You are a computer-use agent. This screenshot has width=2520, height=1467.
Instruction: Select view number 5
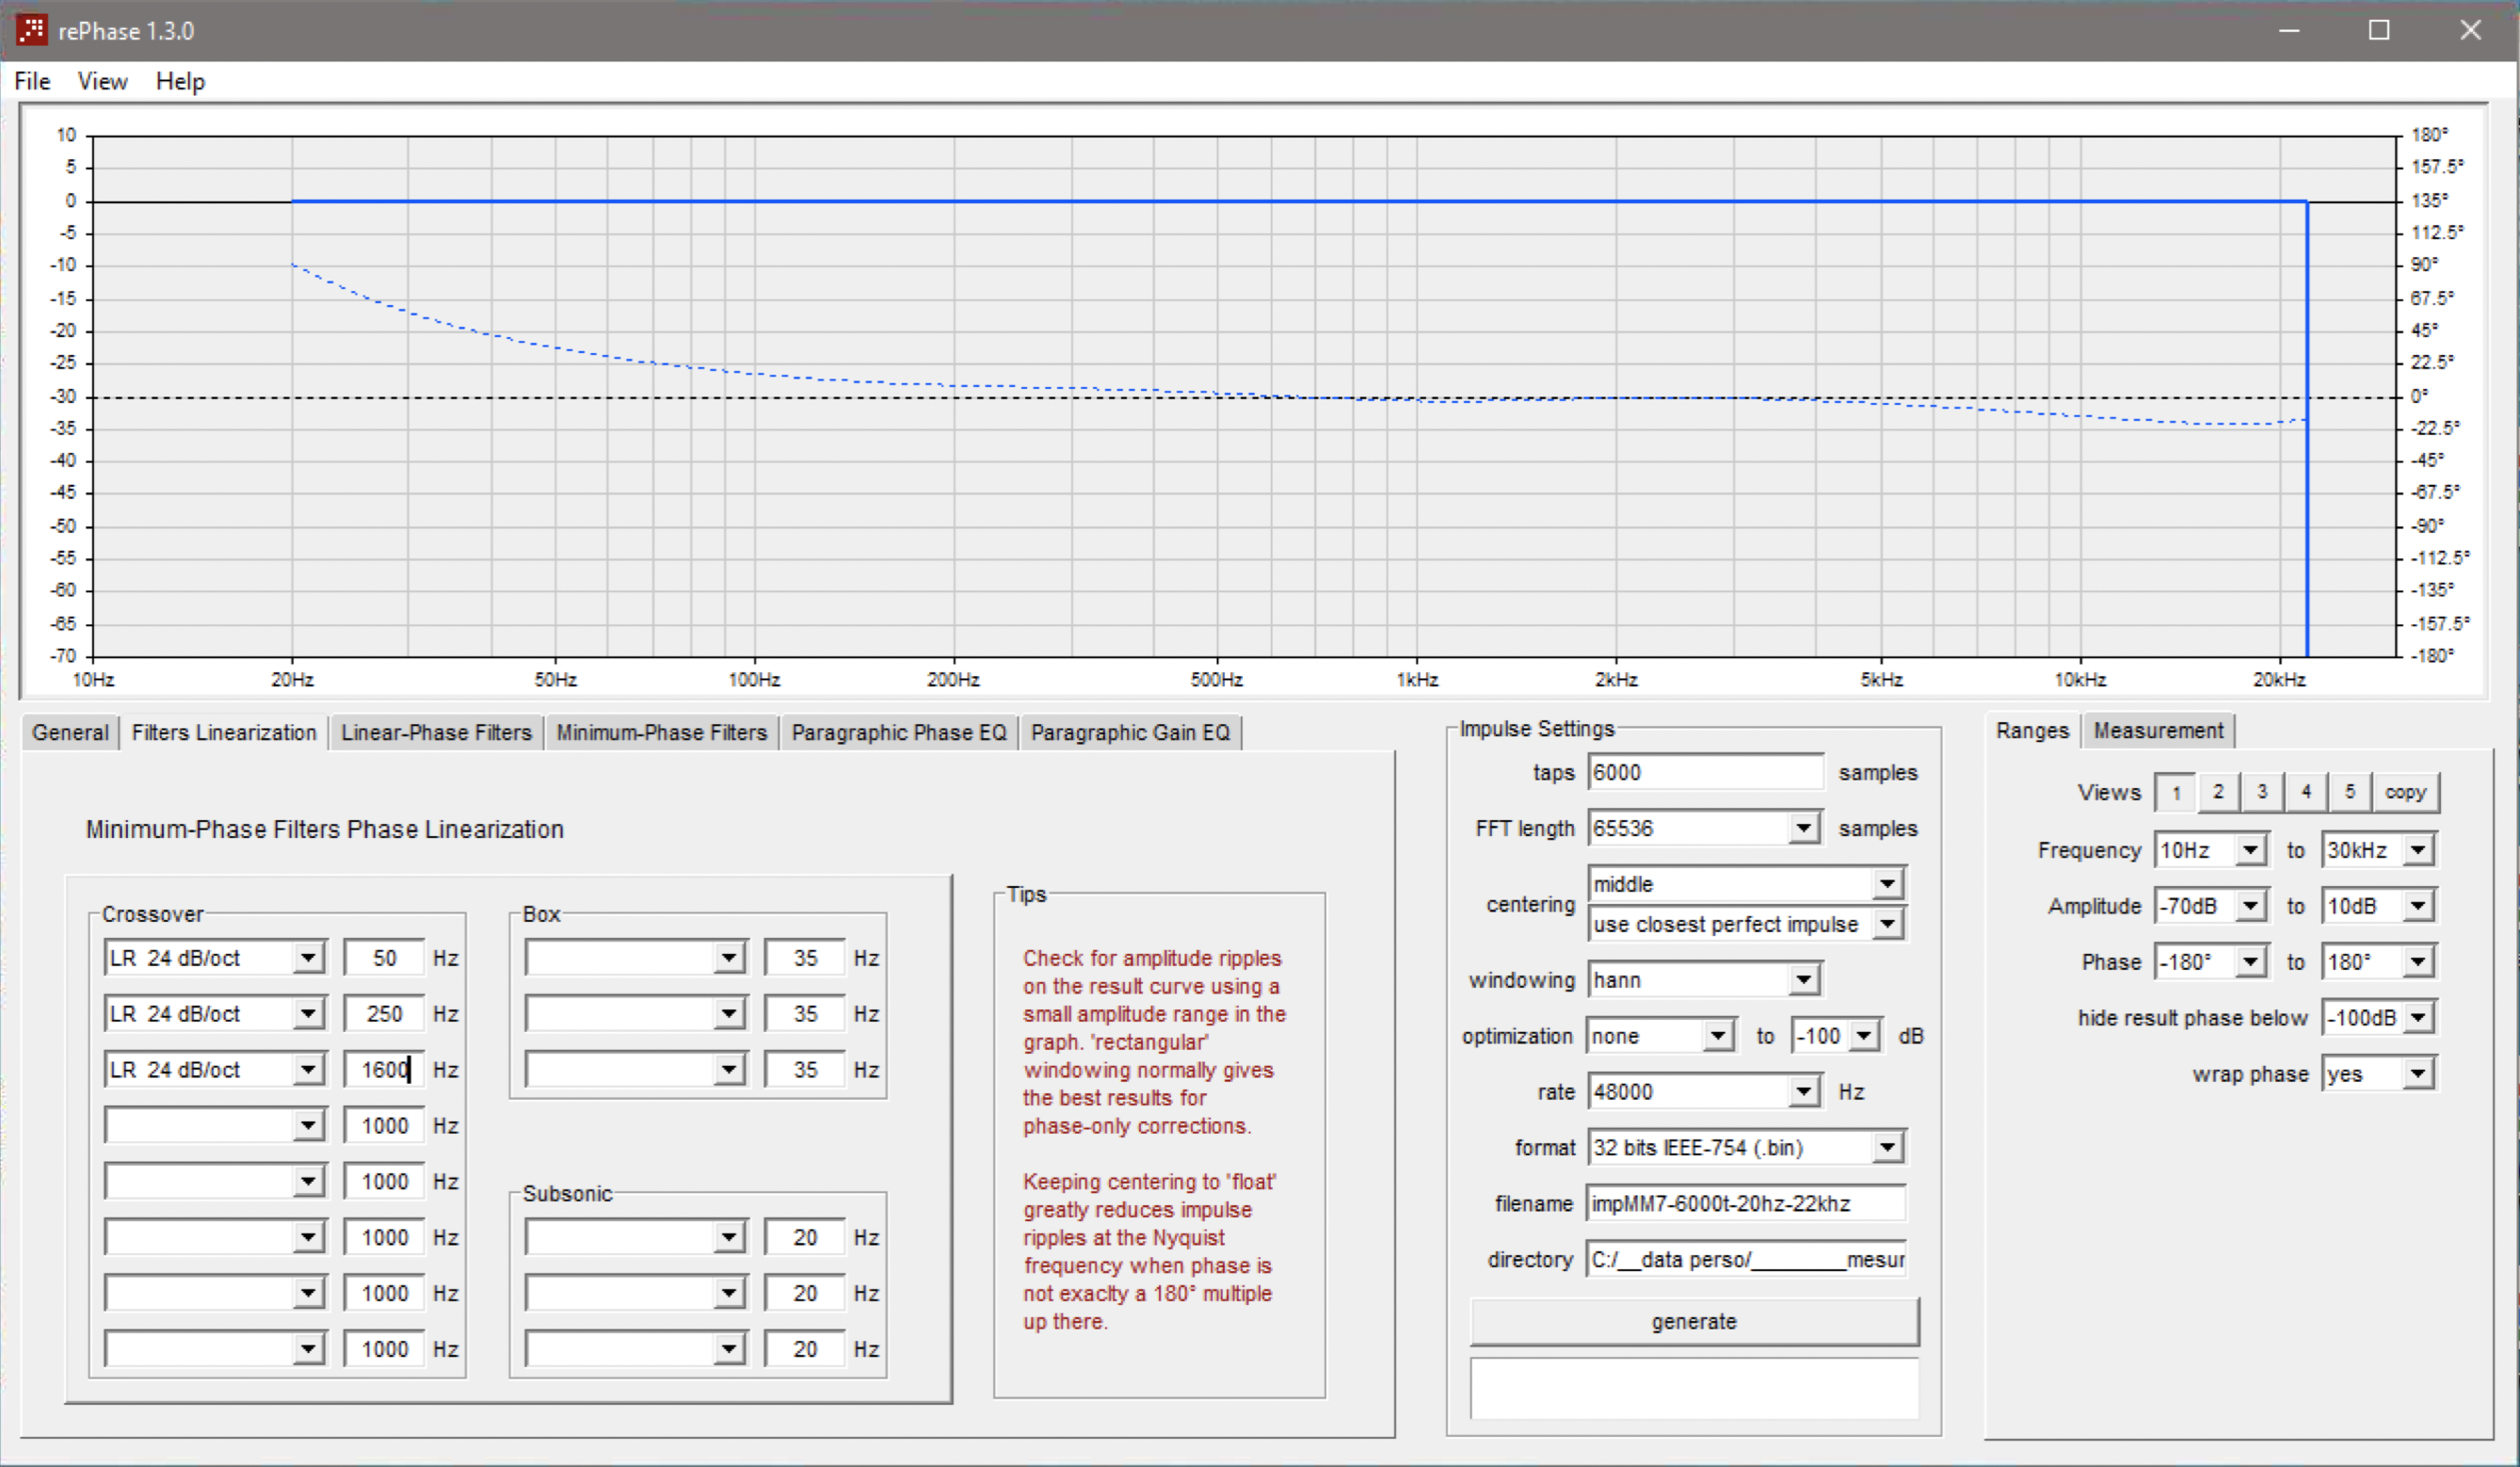2350,792
